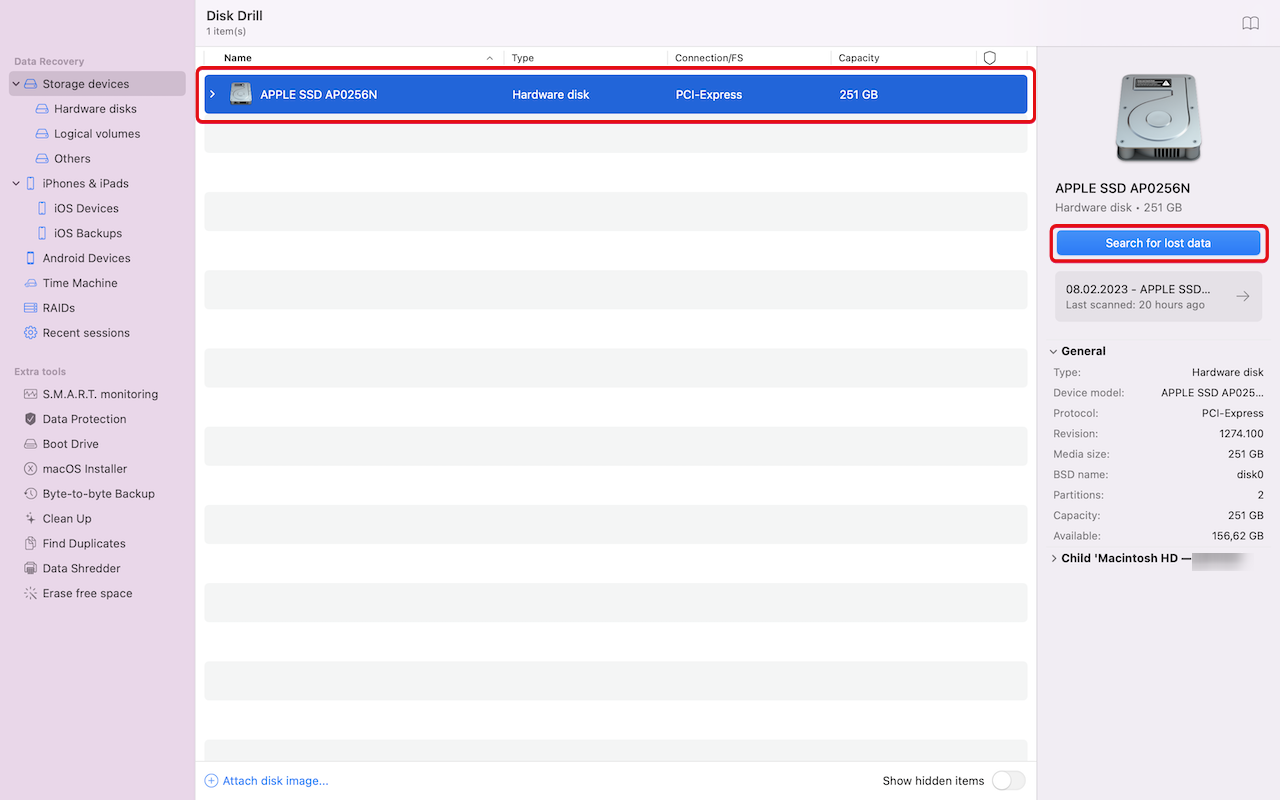The width and height of the screenshot is (1280, 800).
Task: Click the Hardware disks icon
Action: [42, 109]
